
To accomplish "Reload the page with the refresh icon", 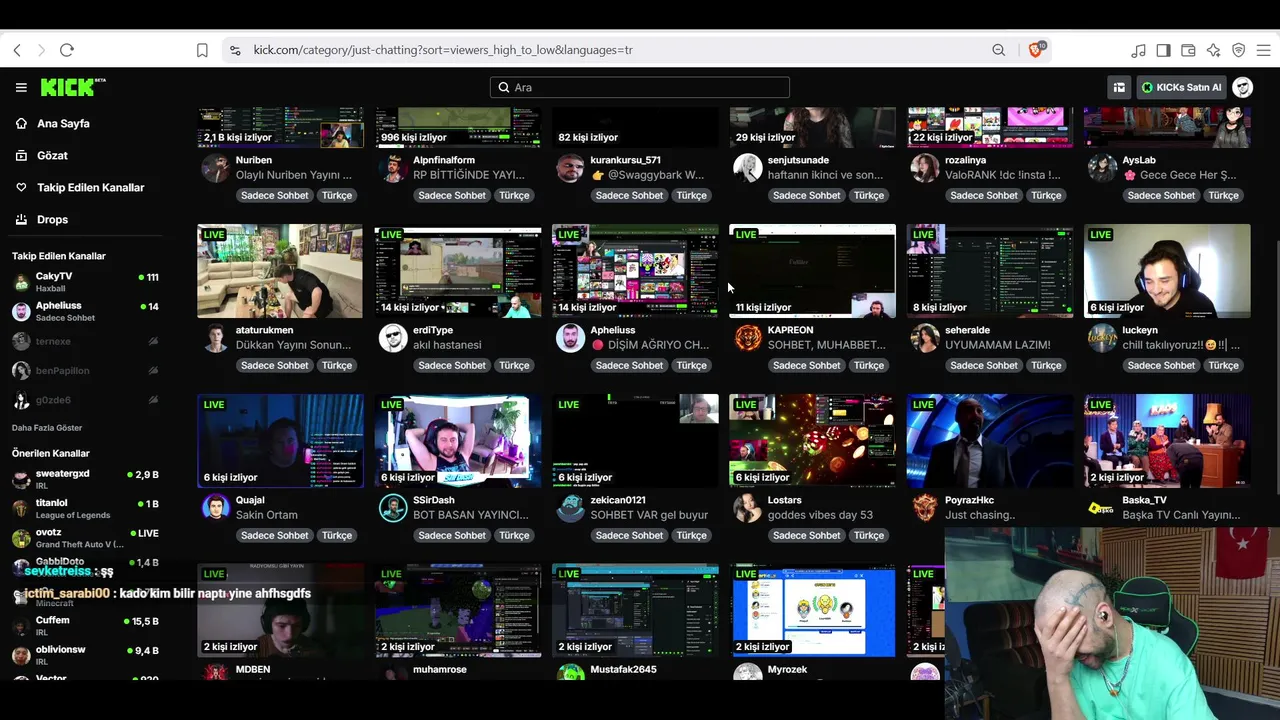I will (67, 50).
